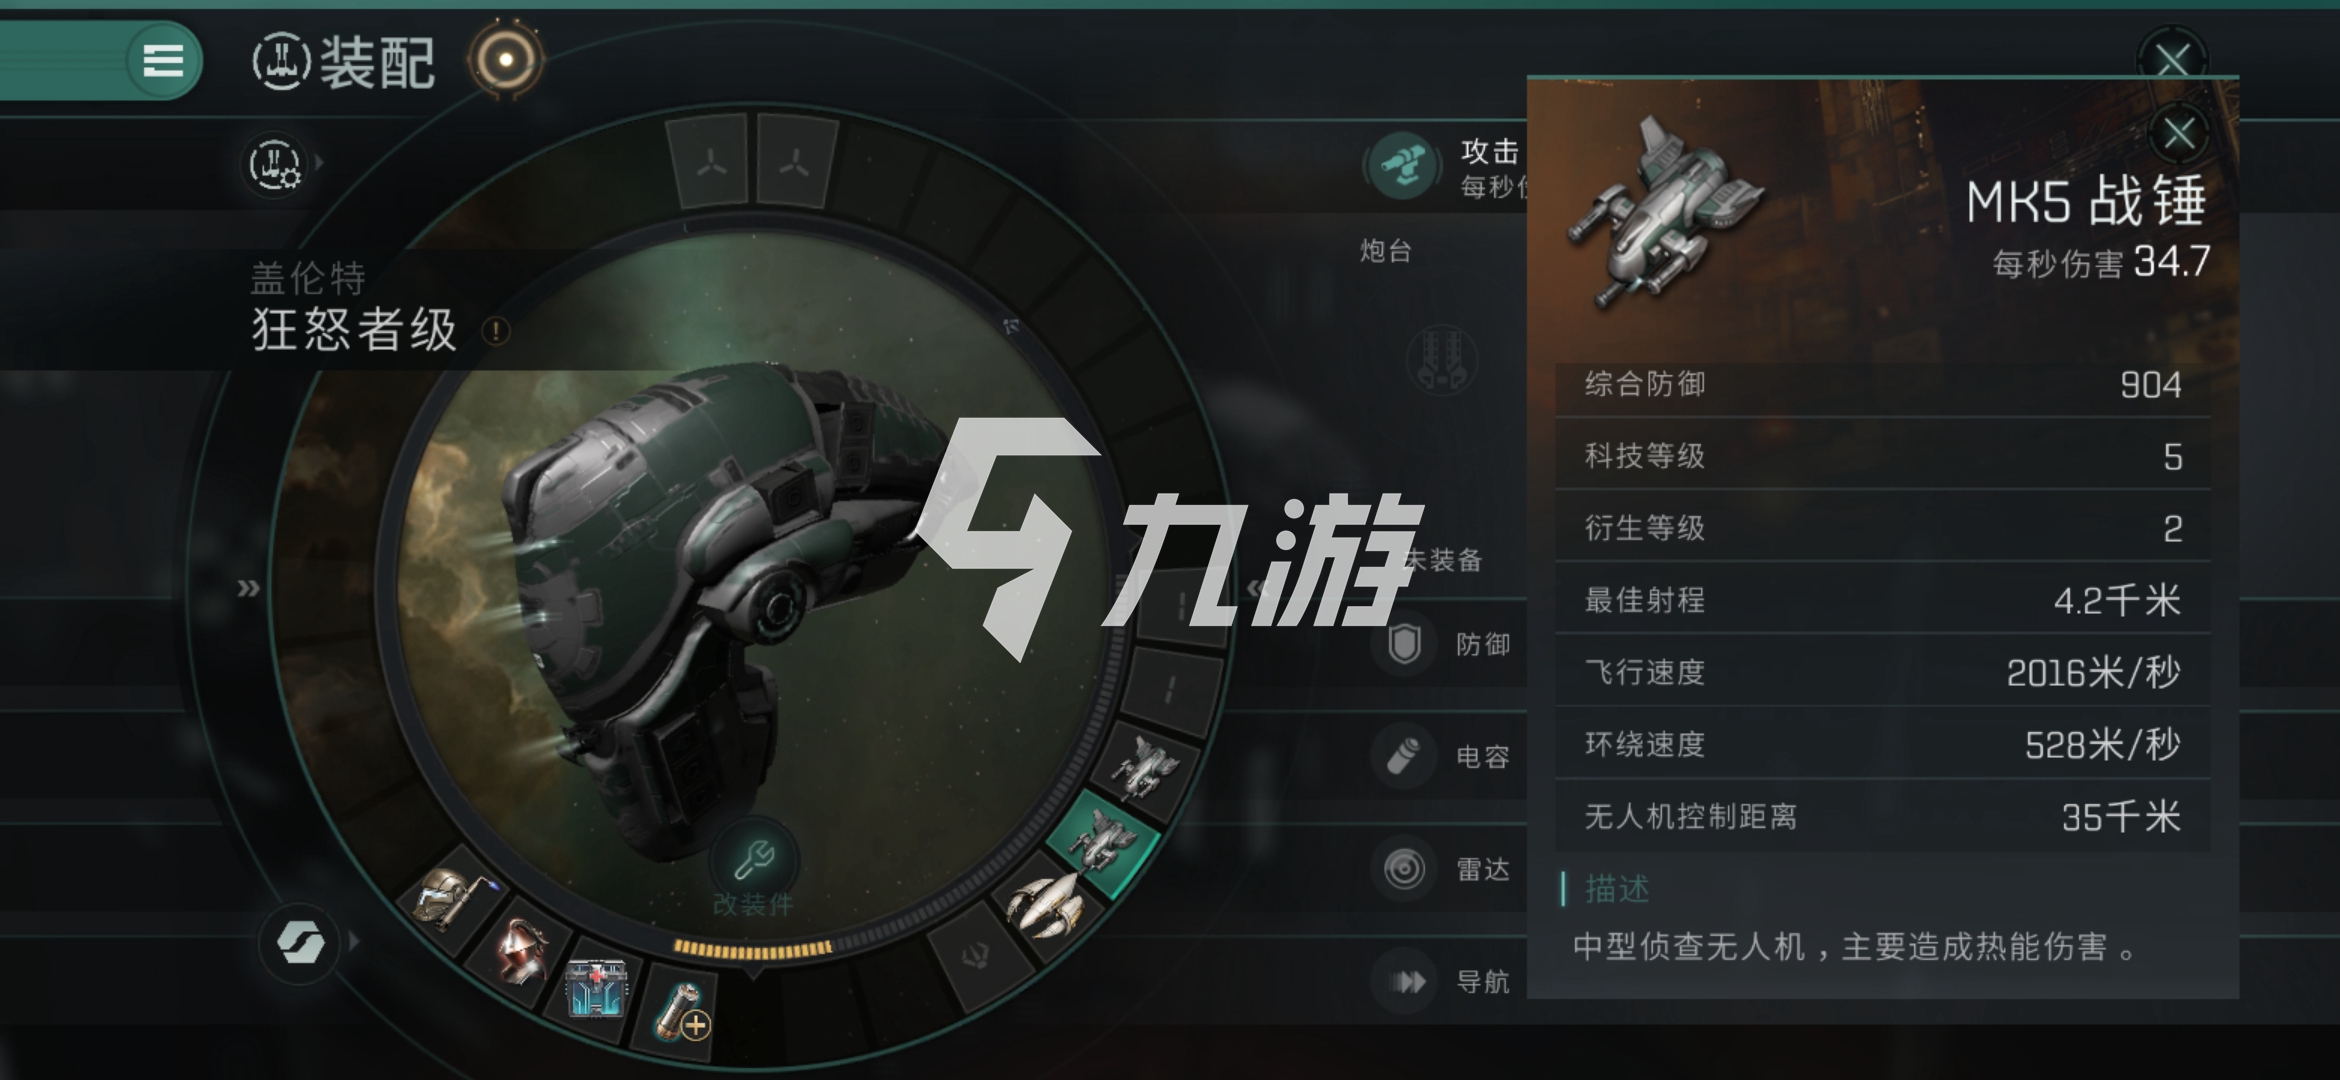Select the highlighted drone slot
Screen dimensions: 2340x1080
pyautogui.click(x=1101, y=840)
